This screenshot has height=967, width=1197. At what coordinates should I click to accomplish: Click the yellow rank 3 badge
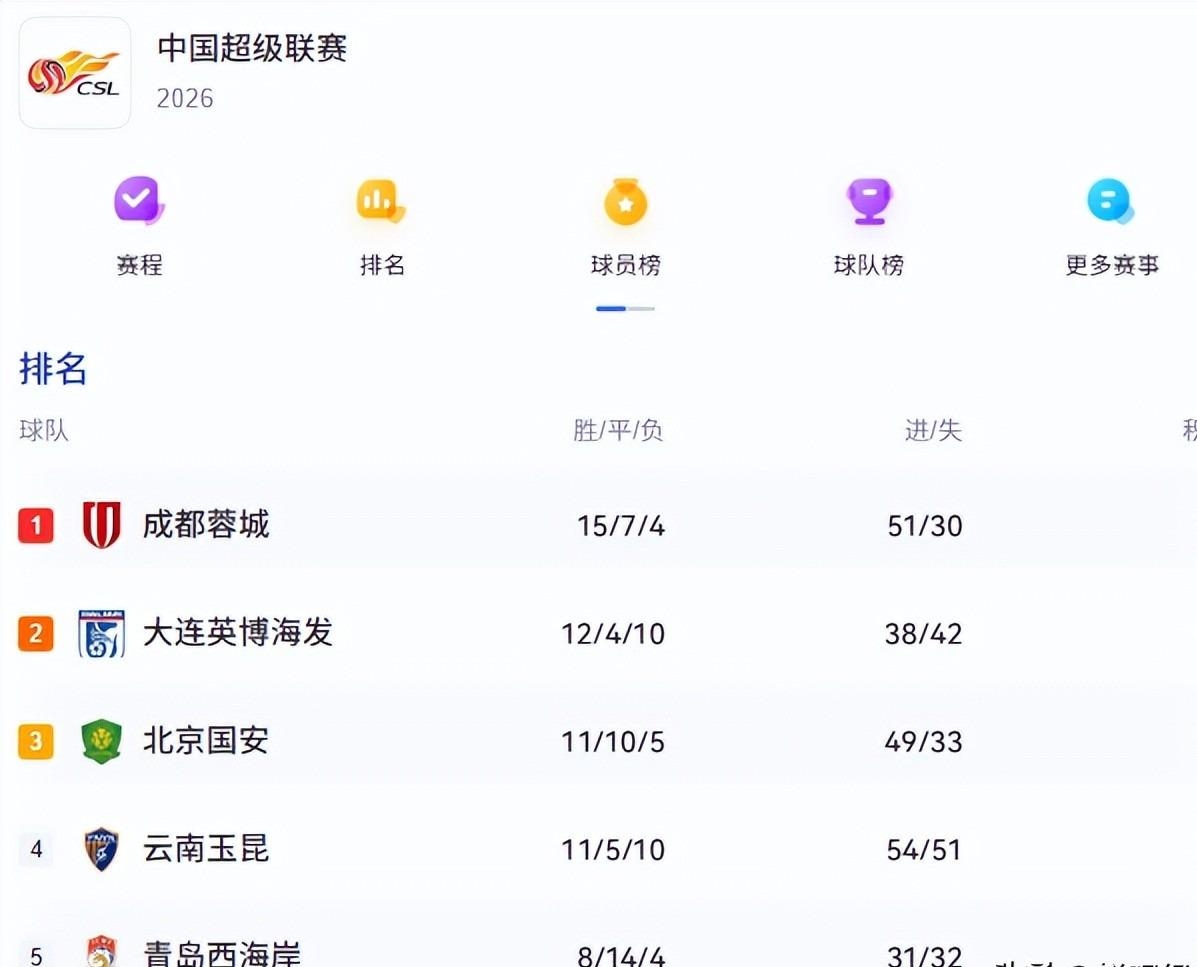pos(36,741)
